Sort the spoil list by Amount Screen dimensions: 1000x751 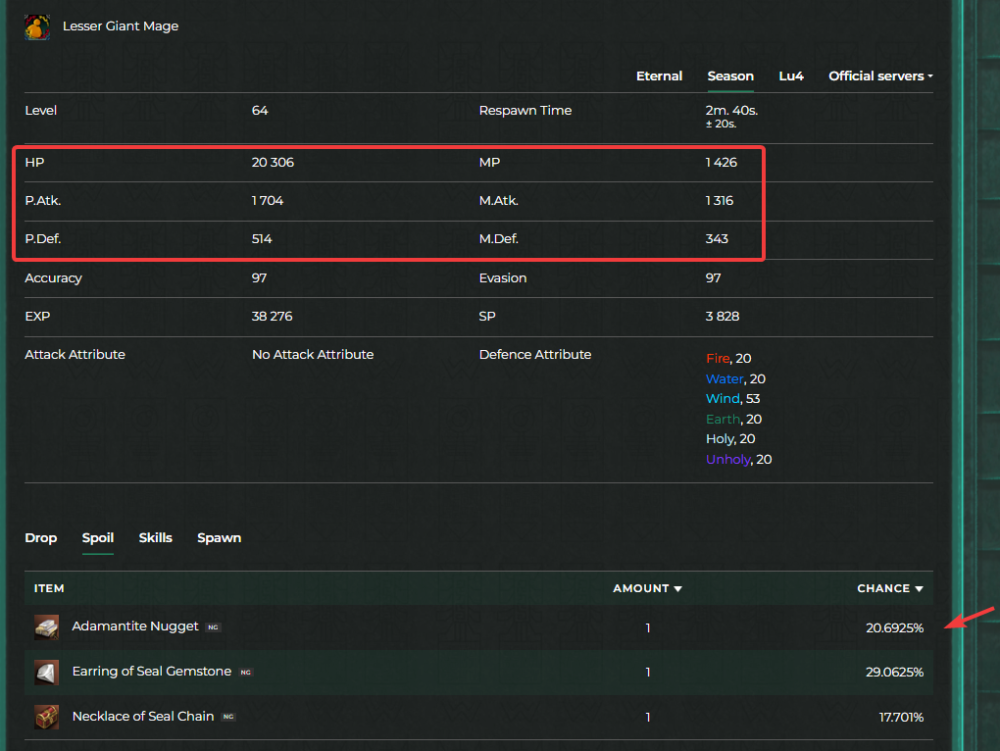[x=647, y=588]
